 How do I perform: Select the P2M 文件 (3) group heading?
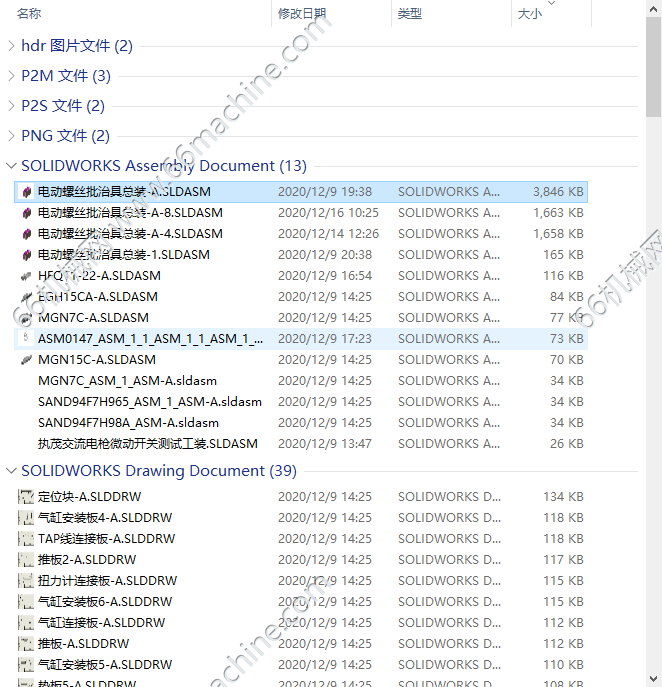tap(66, 76)
